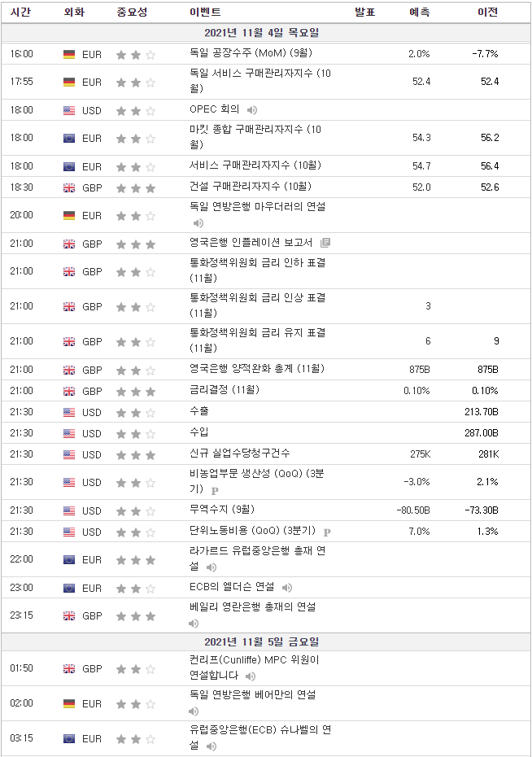Click the 중요성 column header
Screen dimensions: 532x757
coord(132,12)
